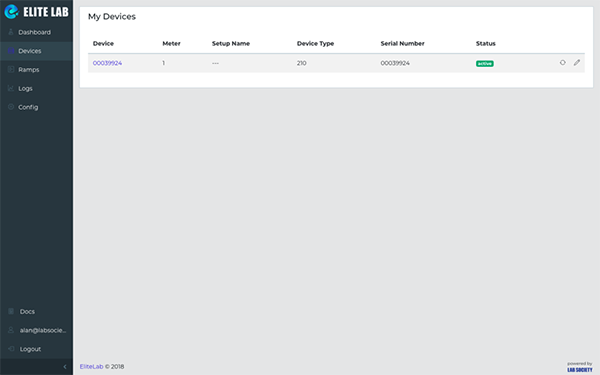
Task: Click the Logout arrow icon
Action: [x=11, y=349]
